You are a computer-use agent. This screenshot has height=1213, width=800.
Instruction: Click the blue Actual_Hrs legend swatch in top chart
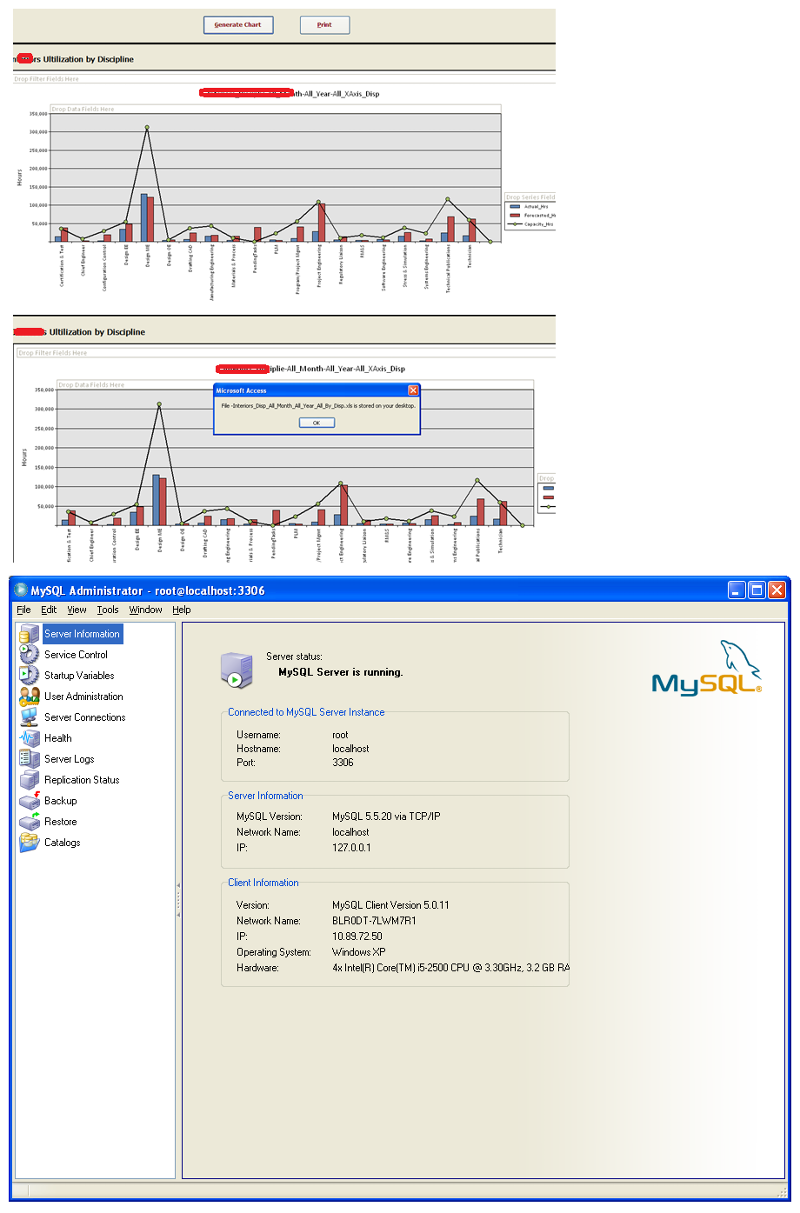click(514, 206)
